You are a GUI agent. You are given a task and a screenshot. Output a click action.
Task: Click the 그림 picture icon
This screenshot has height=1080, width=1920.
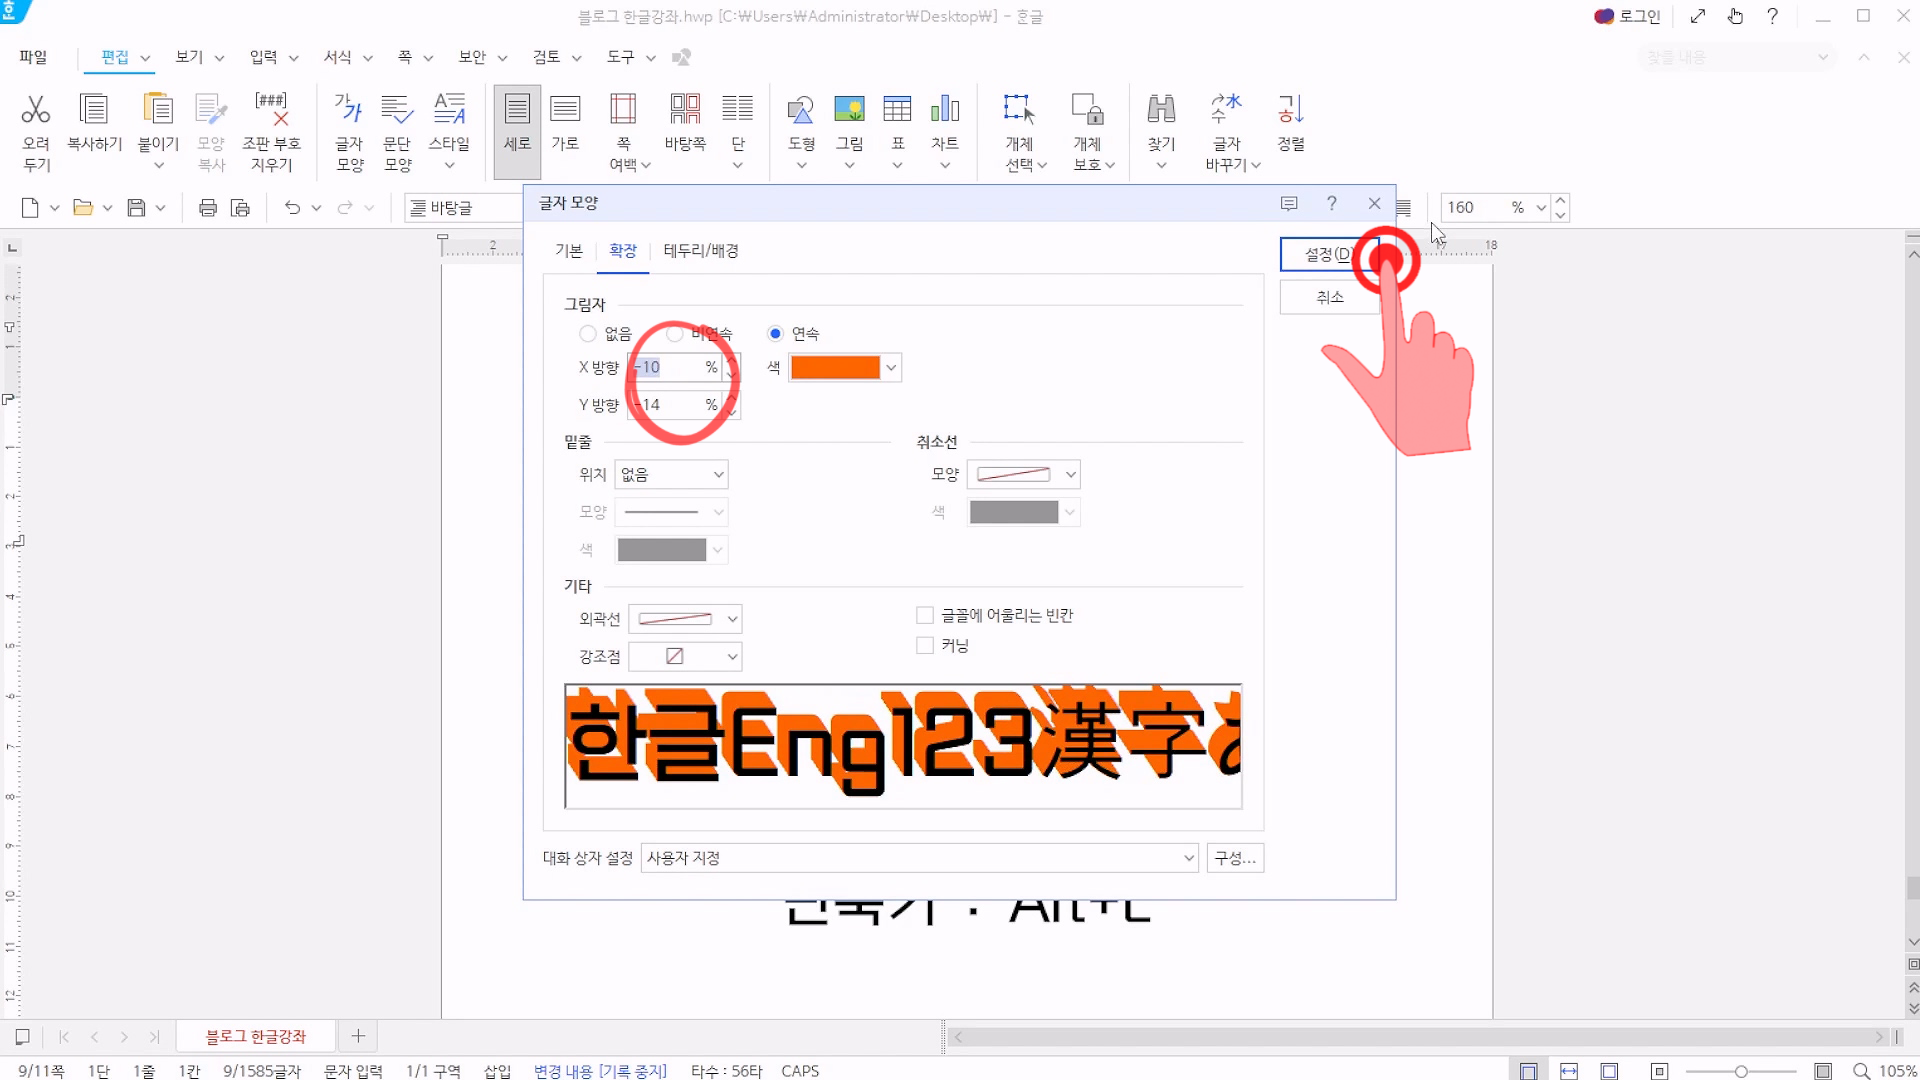pyautogui.click(x=849, y=110)
